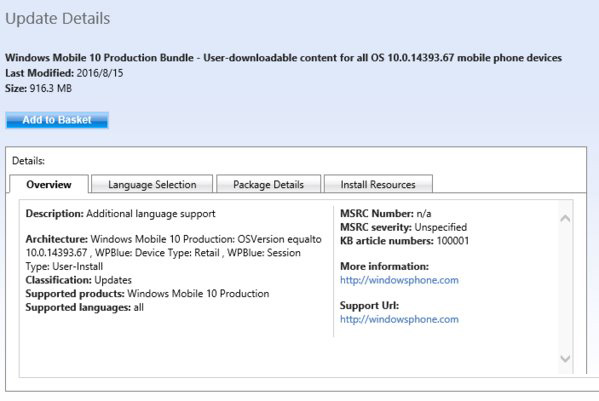Click Supported products: Windows Mobile 10 Production
599x401 pixels.
pos(147,294)
